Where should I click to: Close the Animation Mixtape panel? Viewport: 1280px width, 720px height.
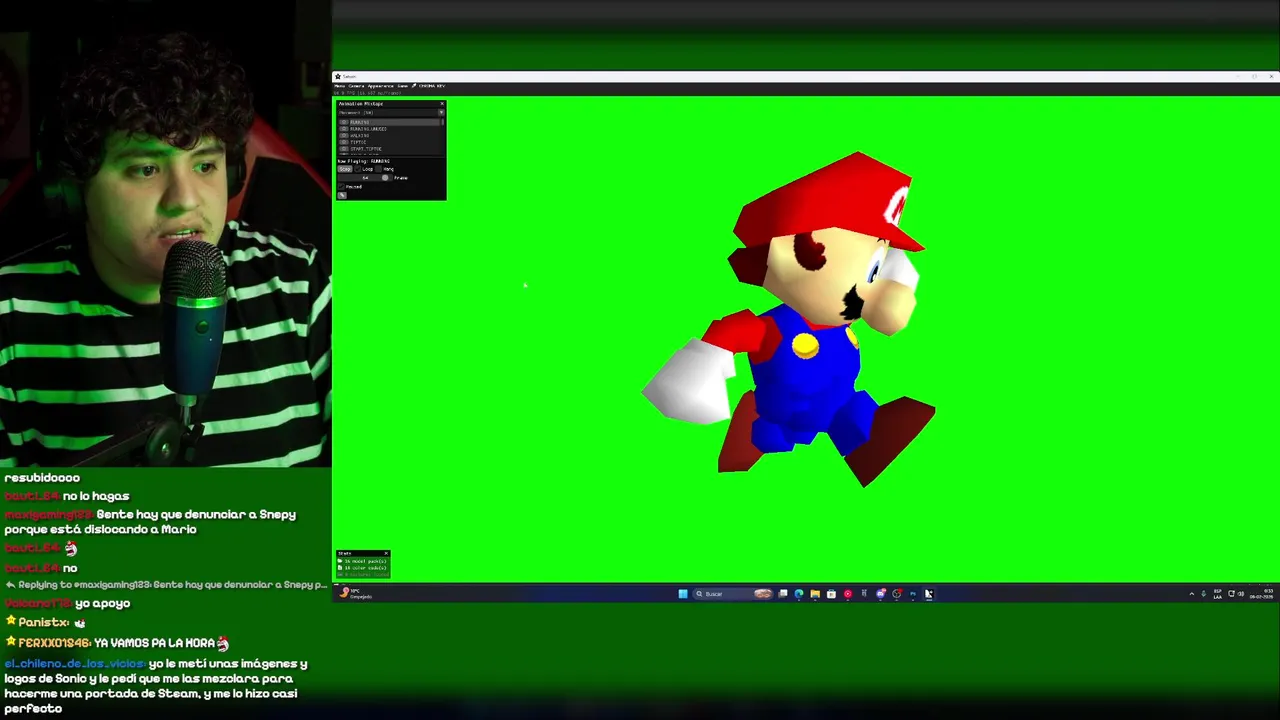click(442, 104)
